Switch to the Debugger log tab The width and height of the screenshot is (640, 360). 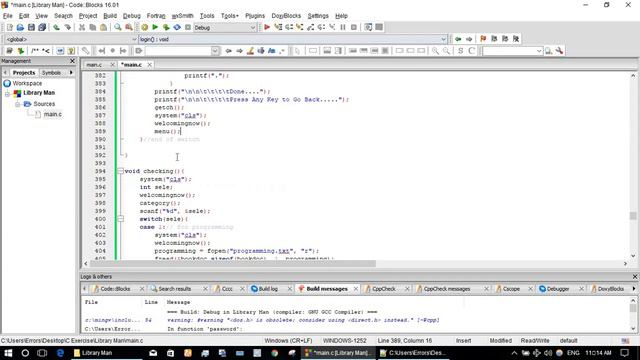tap(558, 289)
